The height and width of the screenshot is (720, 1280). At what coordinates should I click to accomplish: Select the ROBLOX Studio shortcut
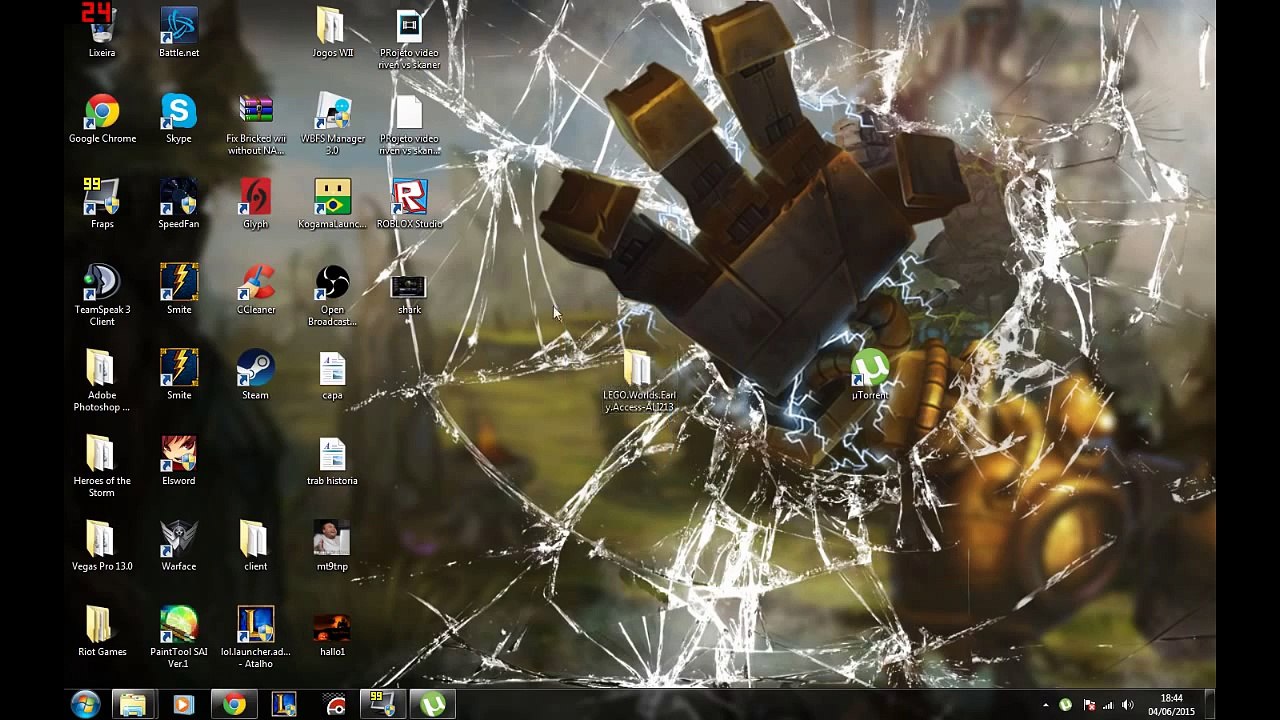point(409,203)
